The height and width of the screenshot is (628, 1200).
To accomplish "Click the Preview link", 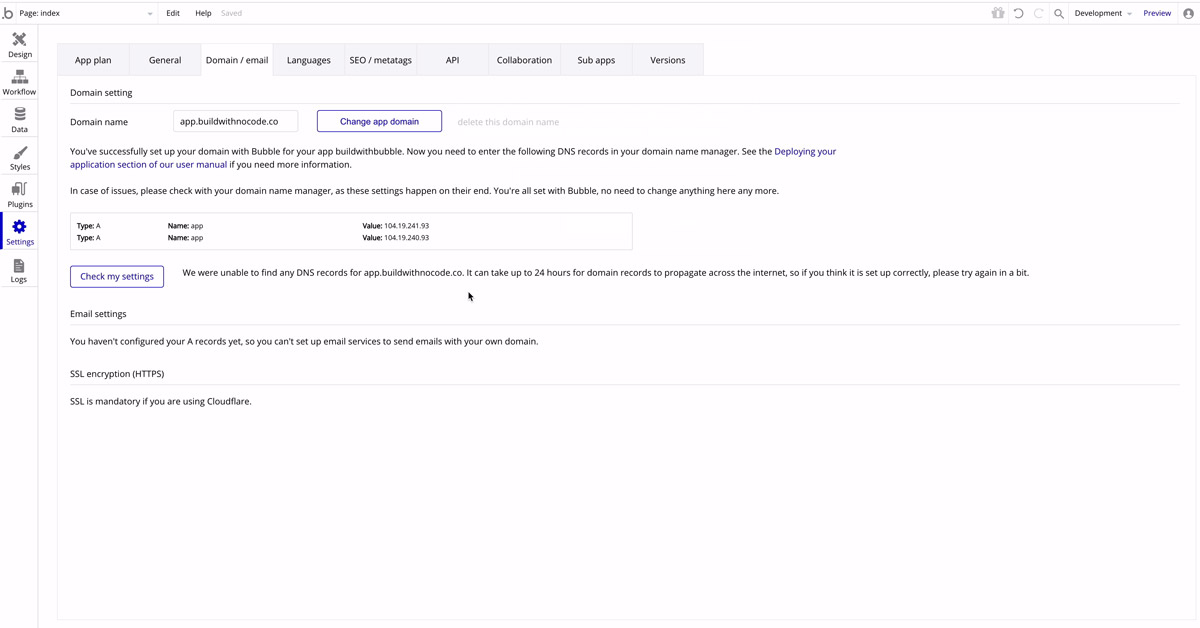I will [1157, 13].
